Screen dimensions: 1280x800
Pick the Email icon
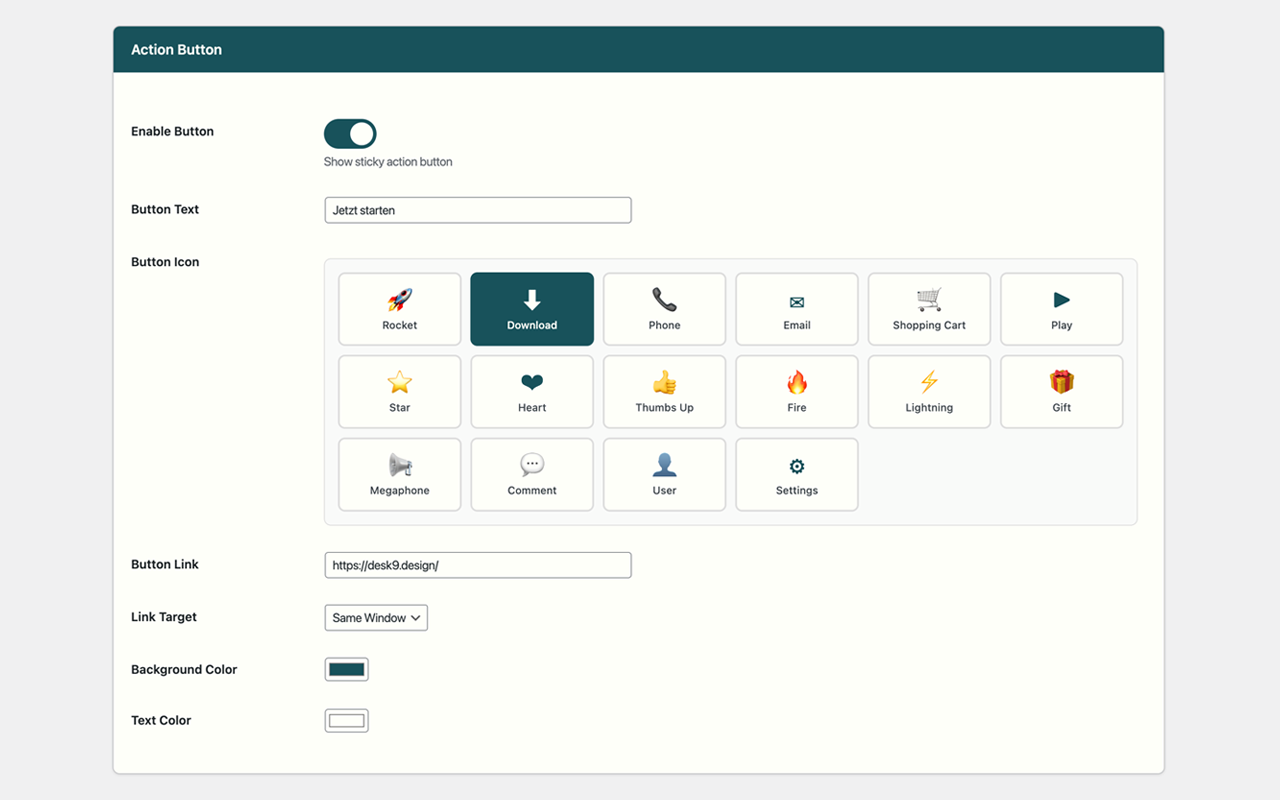[796, 308]
